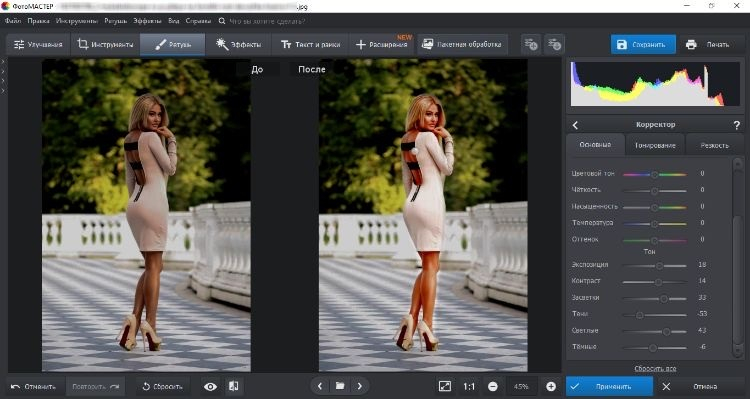Click the question mark help icon in Корректор

pyautogui.click(x=737, y=125)
